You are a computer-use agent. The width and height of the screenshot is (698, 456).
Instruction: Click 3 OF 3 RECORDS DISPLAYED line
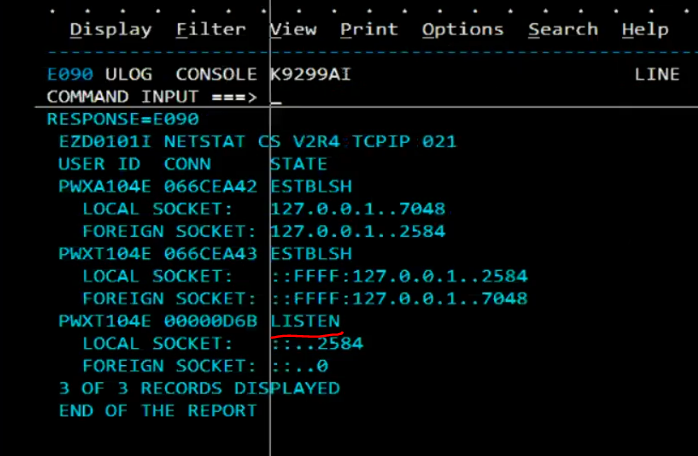199,388
